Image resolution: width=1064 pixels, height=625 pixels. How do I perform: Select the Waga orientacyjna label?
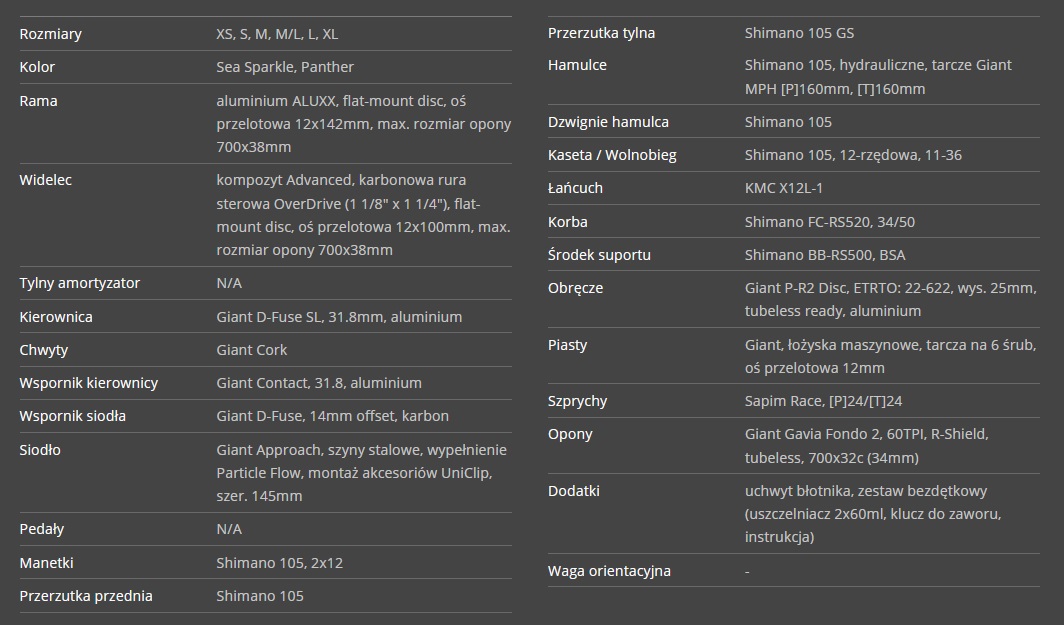pos(609,571)
